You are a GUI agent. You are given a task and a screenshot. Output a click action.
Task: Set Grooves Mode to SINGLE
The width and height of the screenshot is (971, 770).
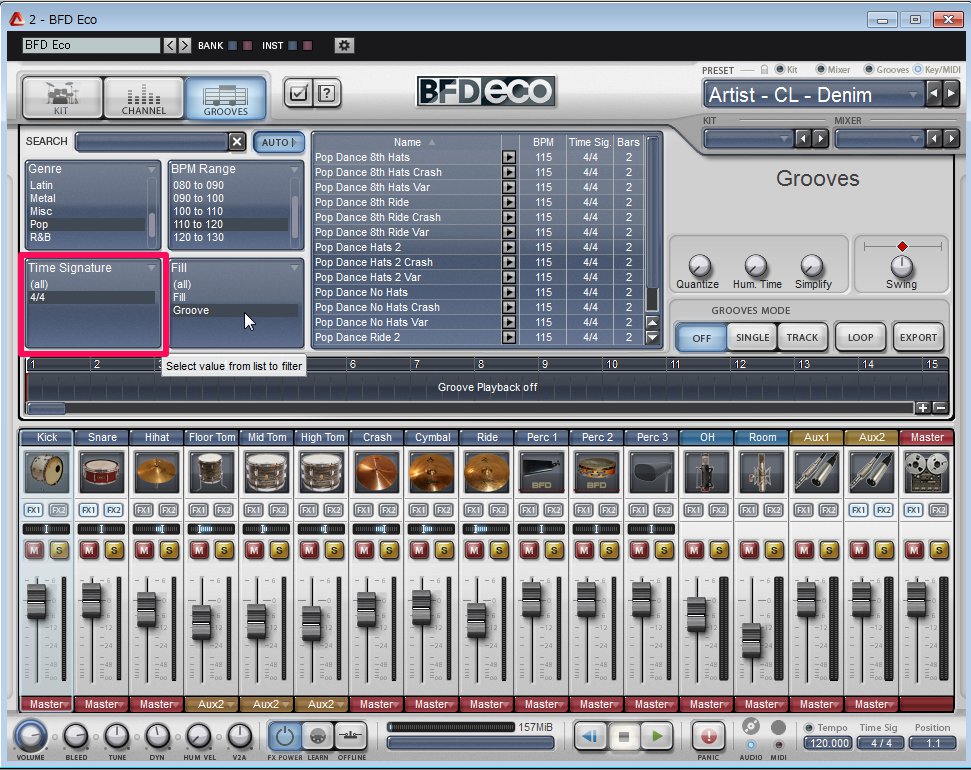coord(752,338)
